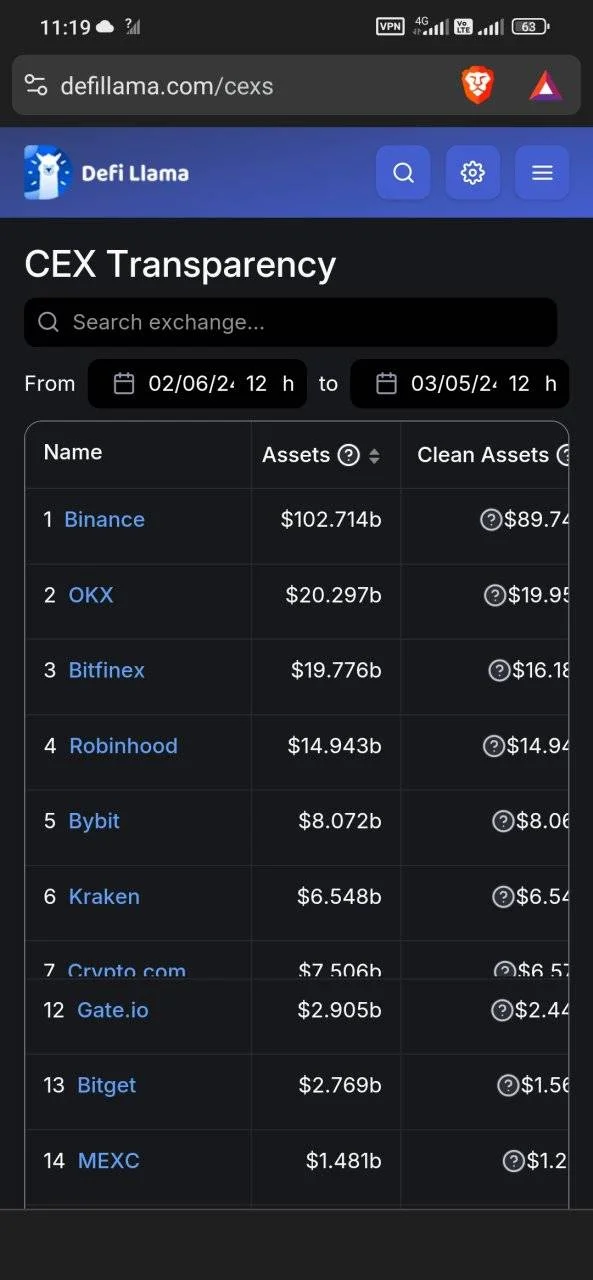Tap the defillama.com/cexs address bar
593x1280 pixels.
(167, 86)
